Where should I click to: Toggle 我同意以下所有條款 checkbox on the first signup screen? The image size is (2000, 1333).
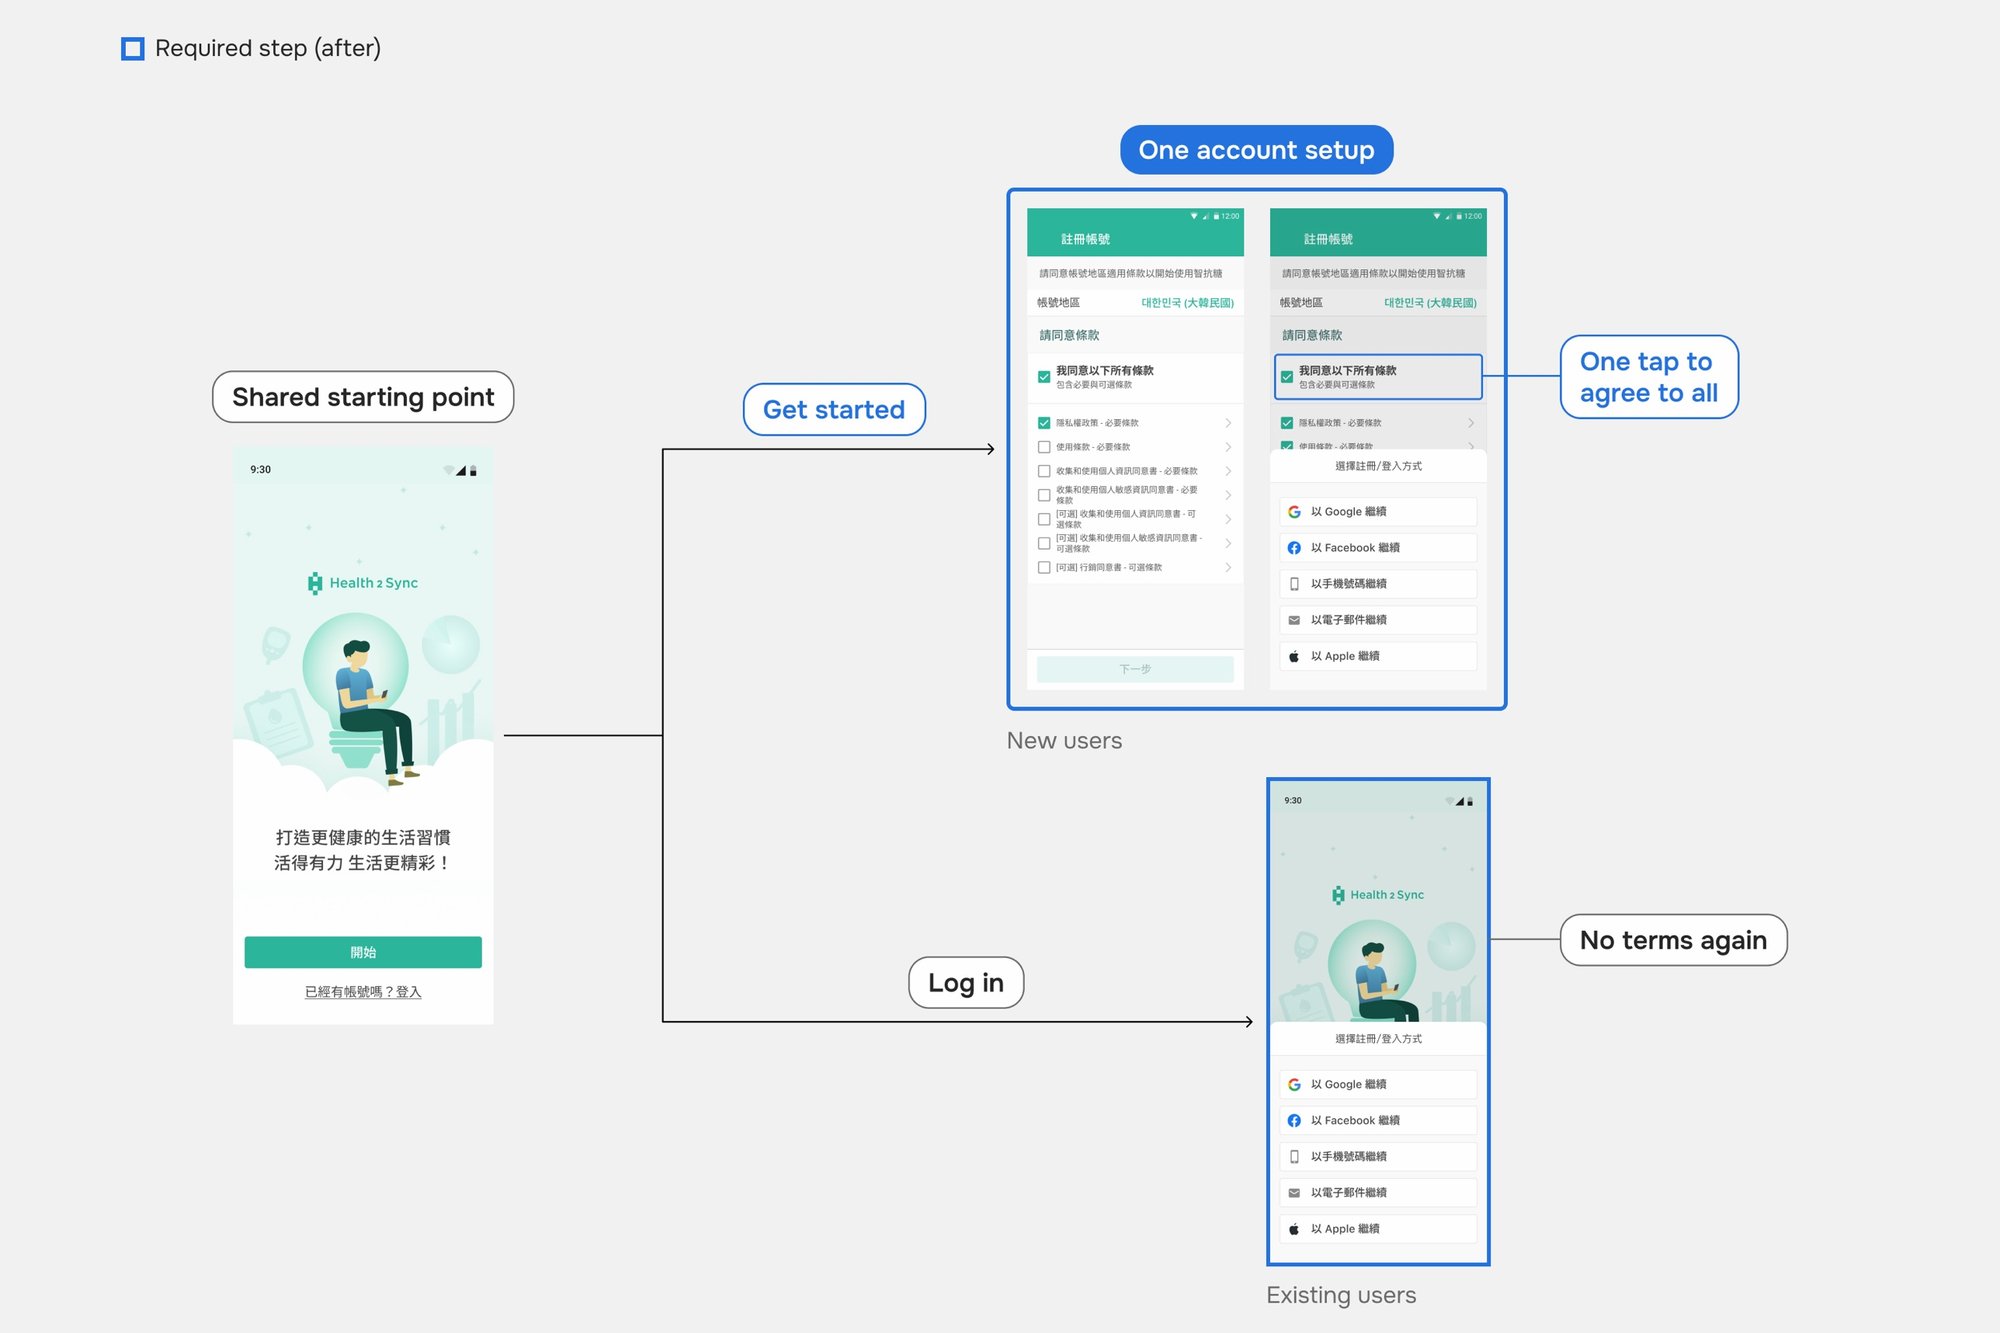tap(1044, 377)
